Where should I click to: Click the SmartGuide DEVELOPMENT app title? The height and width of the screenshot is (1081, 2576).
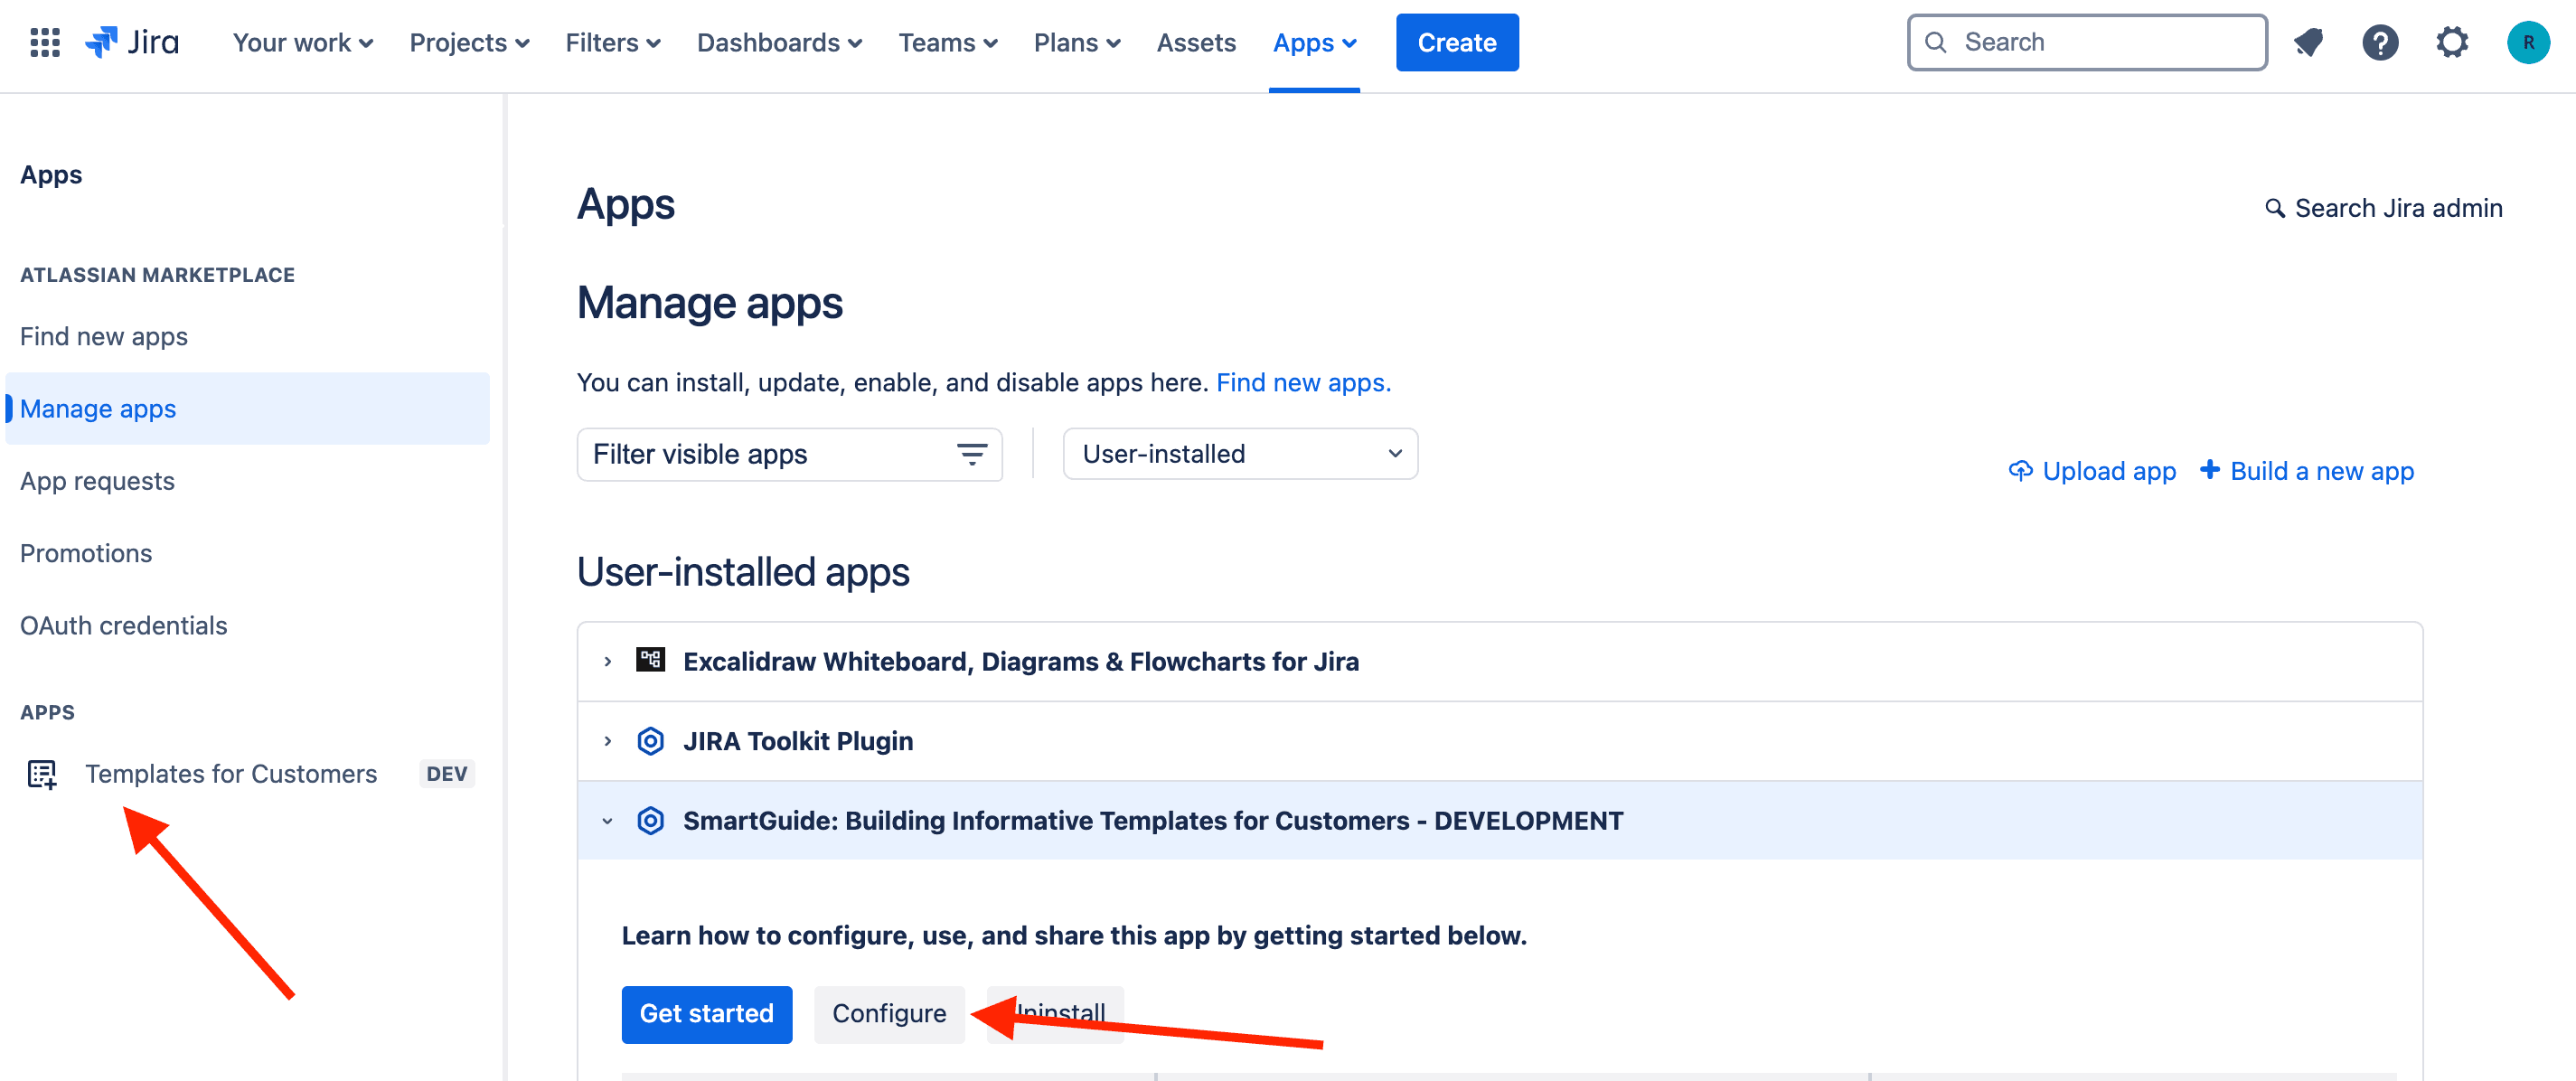[1153, 820]
